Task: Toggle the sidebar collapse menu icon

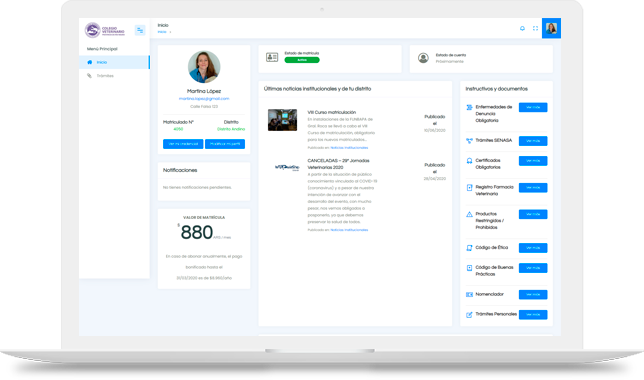Action: (140, 30)
